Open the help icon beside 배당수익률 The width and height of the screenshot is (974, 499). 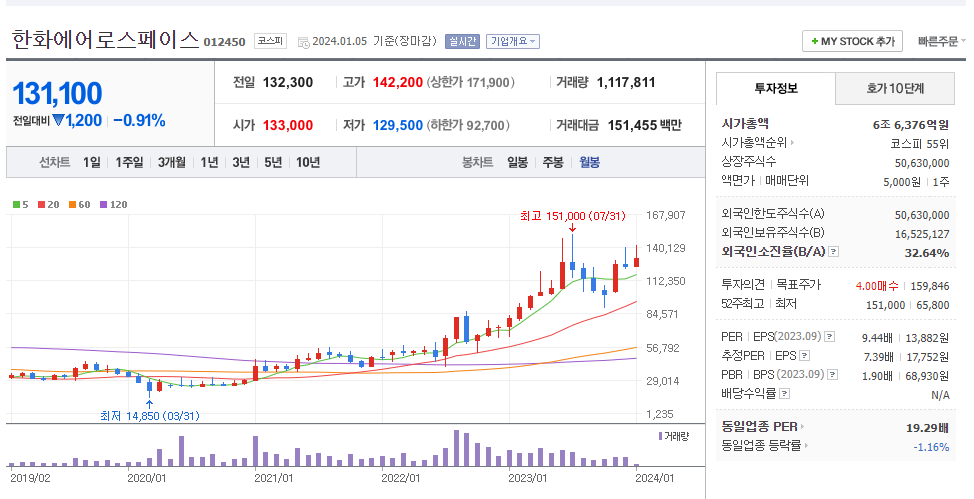(785, 394)
